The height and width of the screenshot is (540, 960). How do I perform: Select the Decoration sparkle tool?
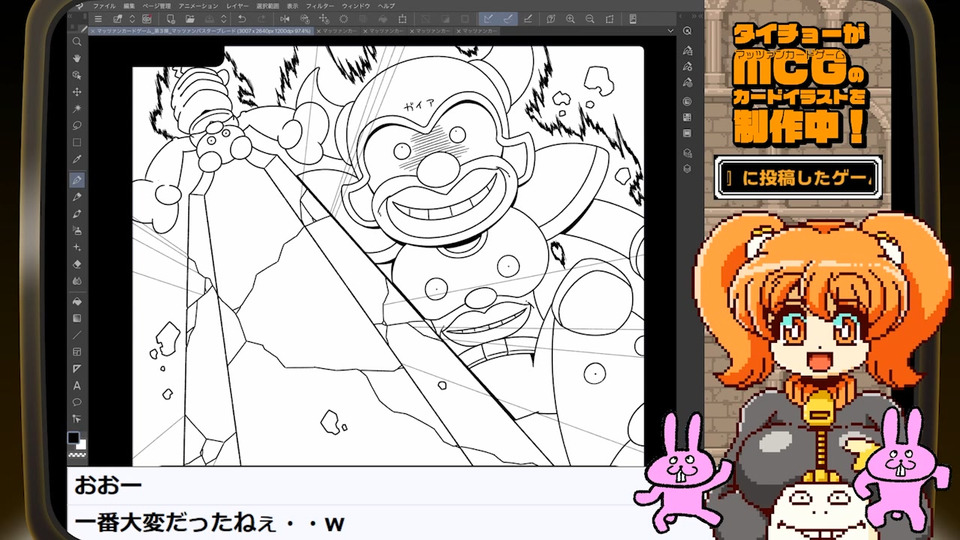pos(77,247)
